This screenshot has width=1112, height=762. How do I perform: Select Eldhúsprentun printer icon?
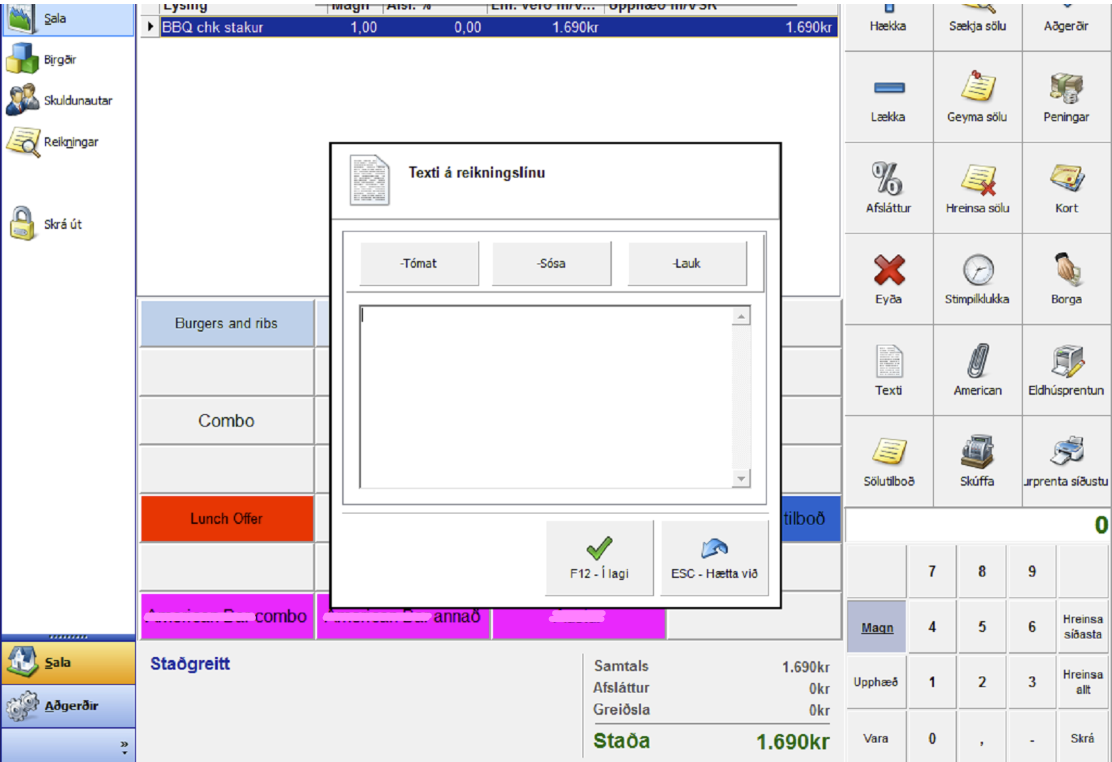1066,362
